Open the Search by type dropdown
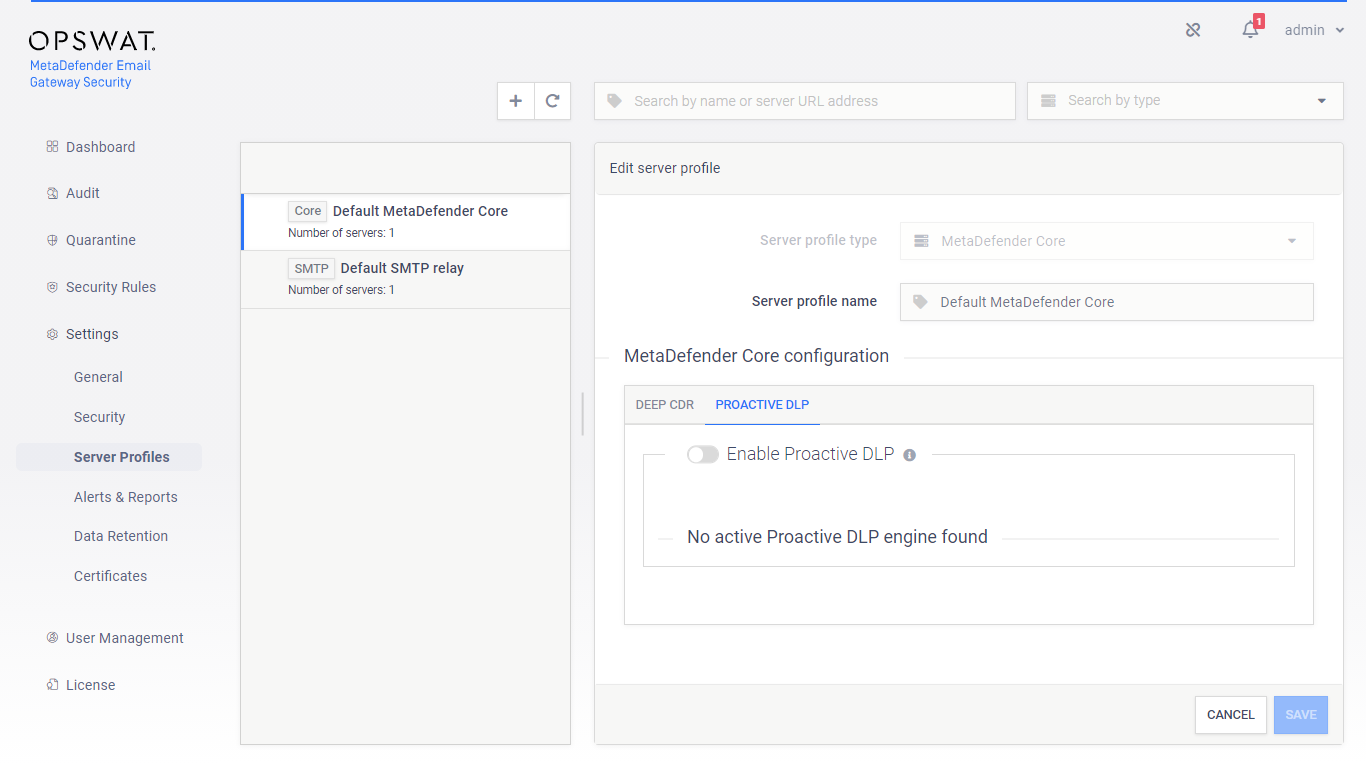This screenshot has height=768, width=1366. pyautogui.click(x=1185, y=101)
